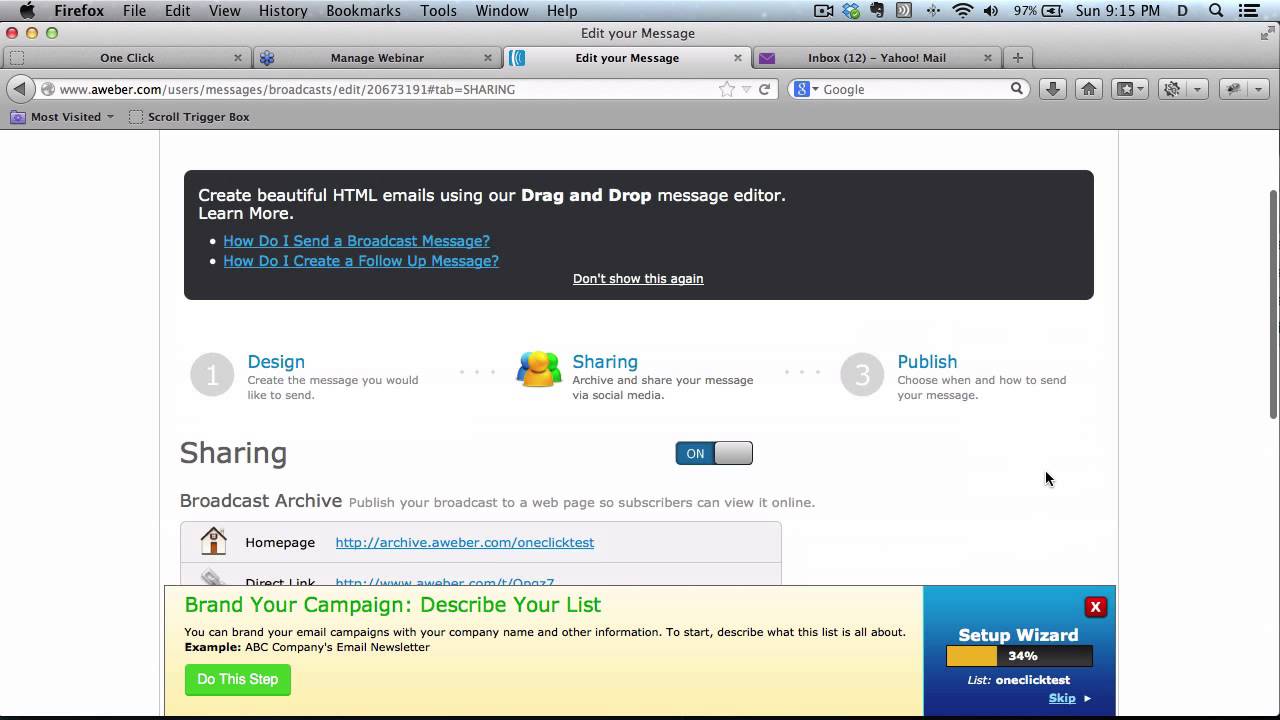The height and width of the screenshot is (720, 1280).
Task: Bookmark this page with the star icon
Action: point(727,89)
